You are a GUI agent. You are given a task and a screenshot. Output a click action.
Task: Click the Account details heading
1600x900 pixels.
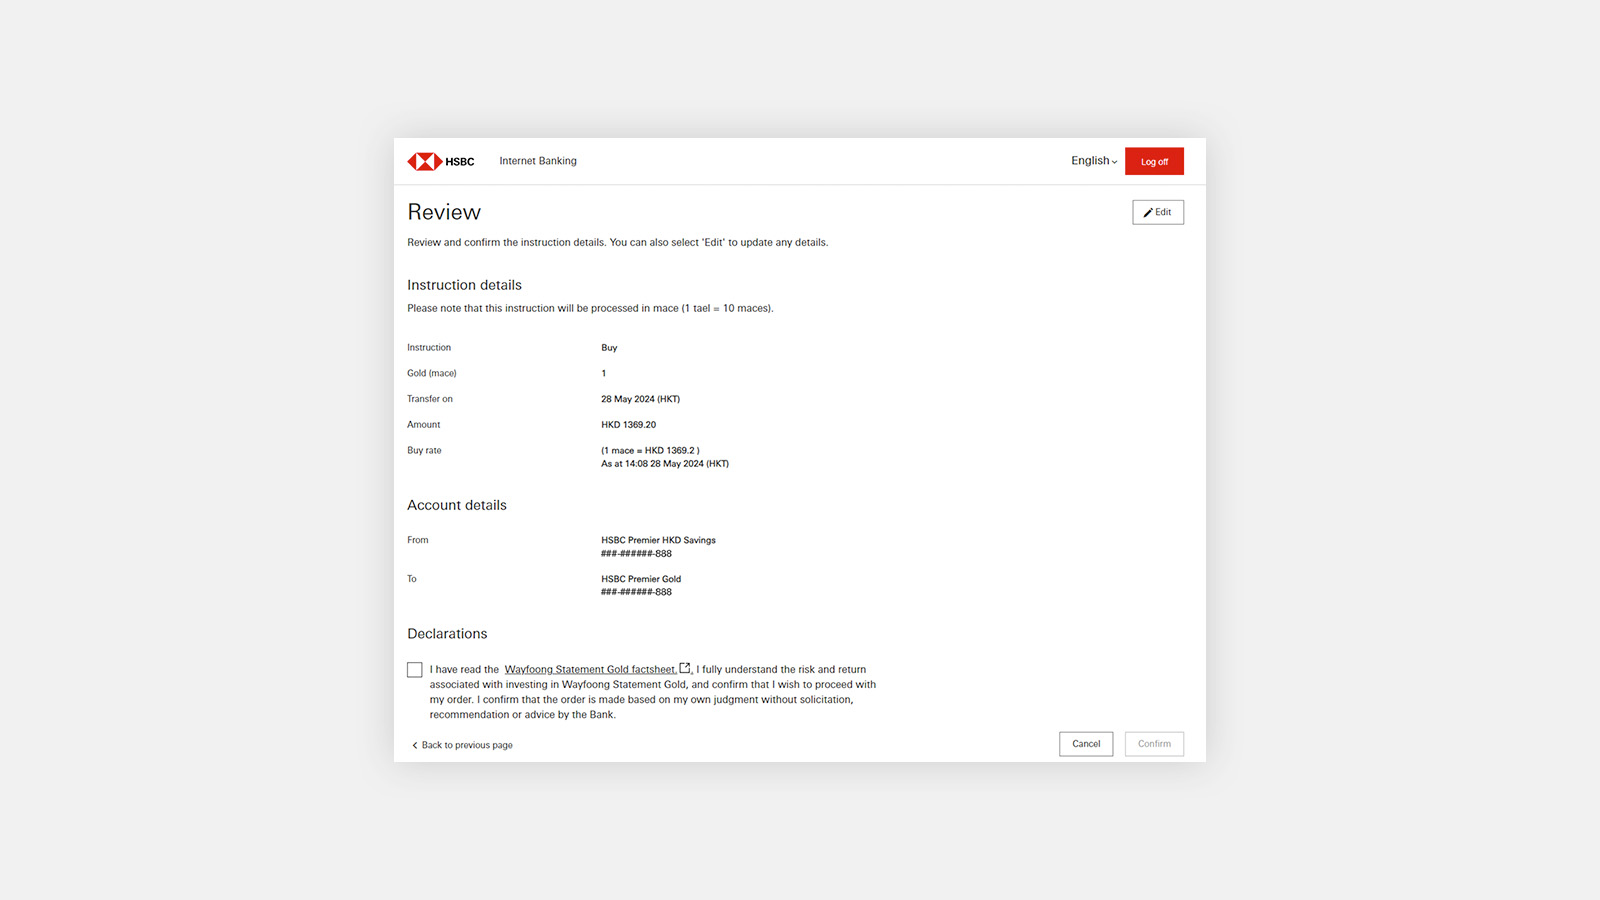pos(457,505)
